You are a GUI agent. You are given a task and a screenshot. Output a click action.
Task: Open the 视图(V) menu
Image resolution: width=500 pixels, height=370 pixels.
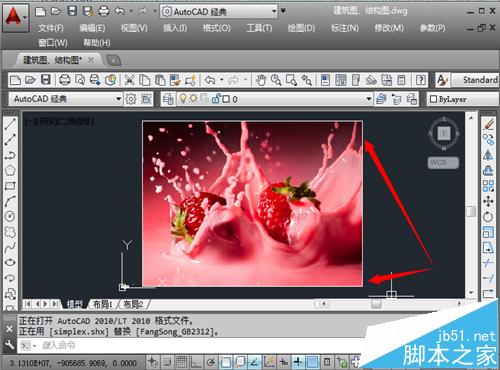click(x=134, y=28)
